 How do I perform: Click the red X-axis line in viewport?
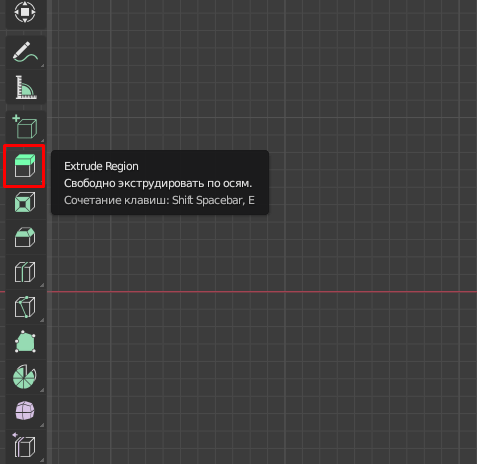(262, 292)
